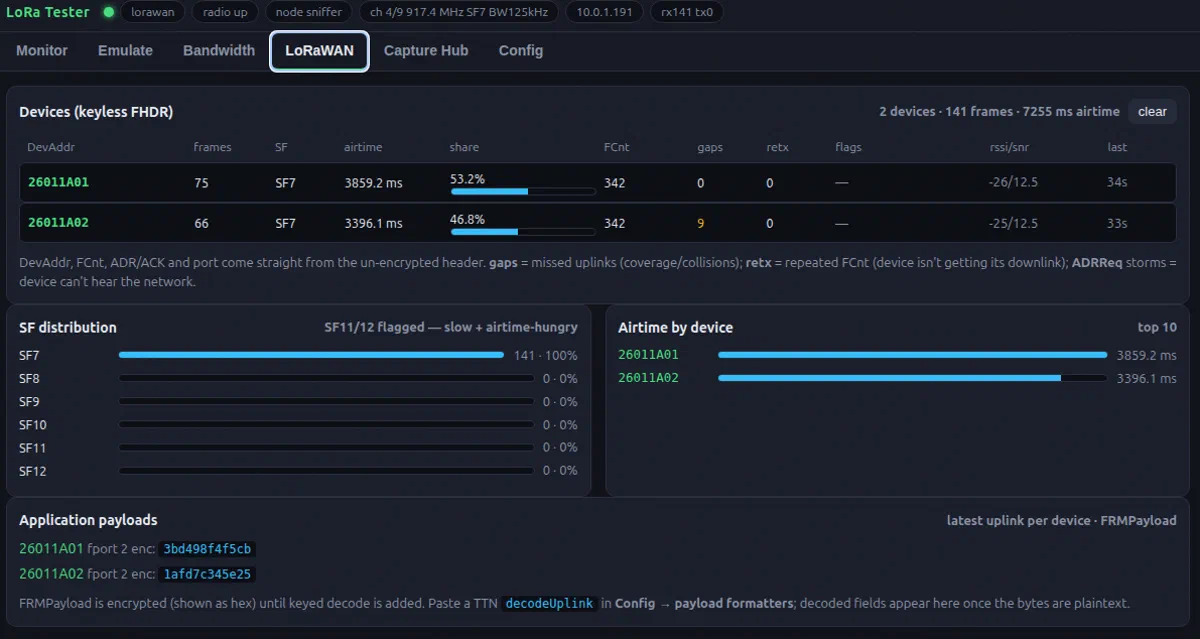Click the DevAddr column header

pos(51,147)
